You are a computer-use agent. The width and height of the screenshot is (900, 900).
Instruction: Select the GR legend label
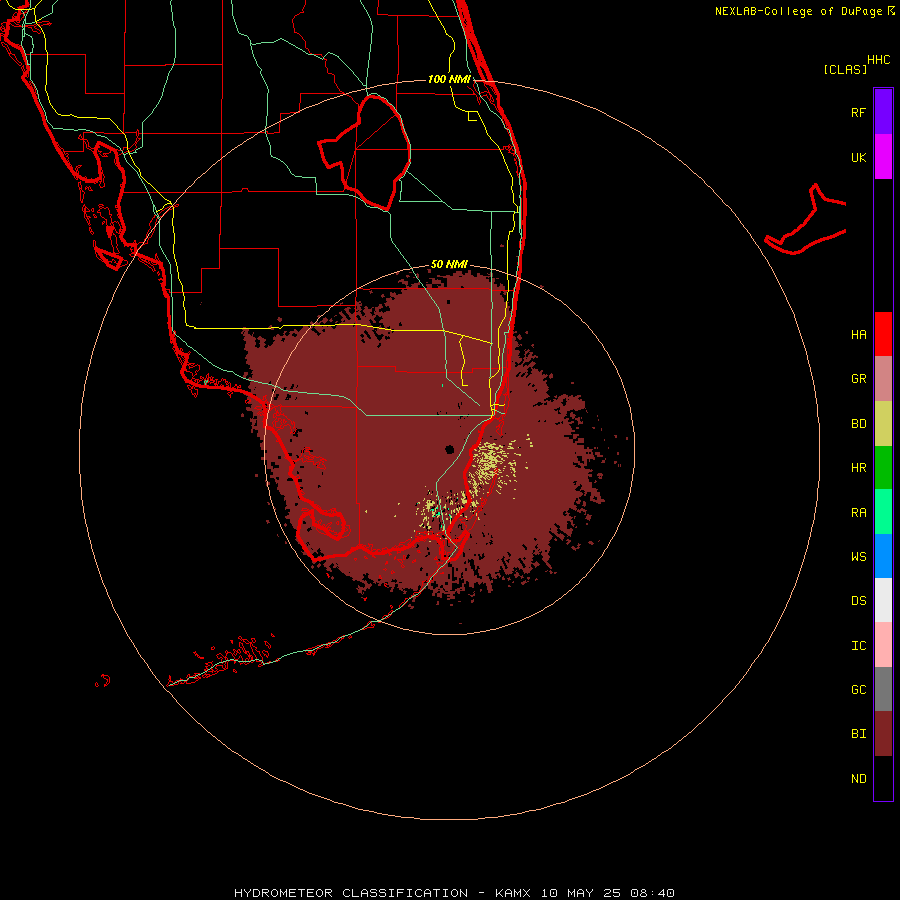[858, 379]
